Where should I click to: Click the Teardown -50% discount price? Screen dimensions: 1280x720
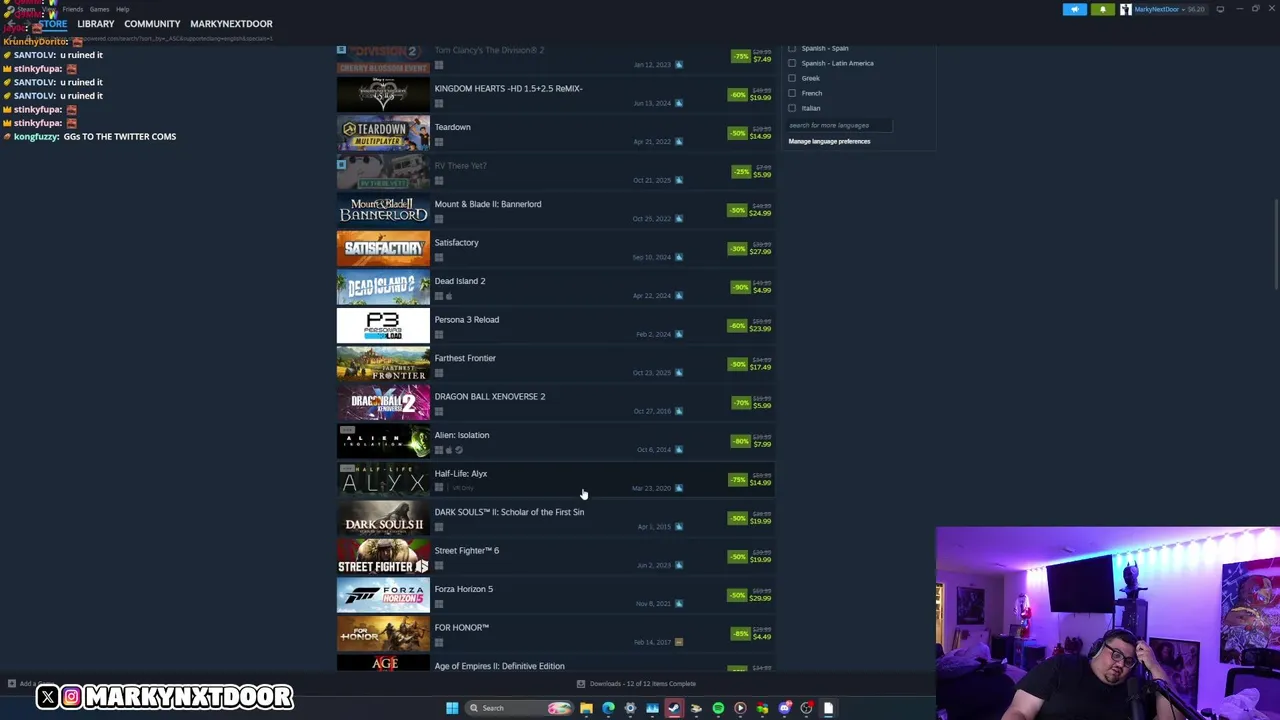[750, 133]
